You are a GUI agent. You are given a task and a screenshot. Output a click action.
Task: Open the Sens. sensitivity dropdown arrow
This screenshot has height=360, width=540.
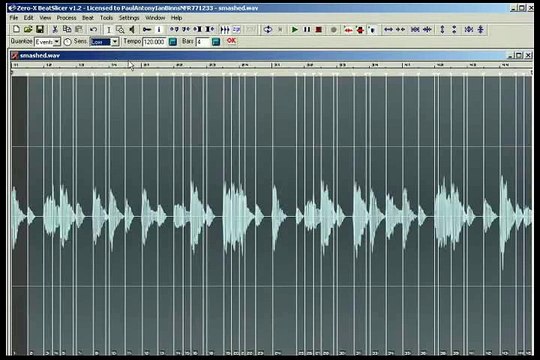click(115, 42)
